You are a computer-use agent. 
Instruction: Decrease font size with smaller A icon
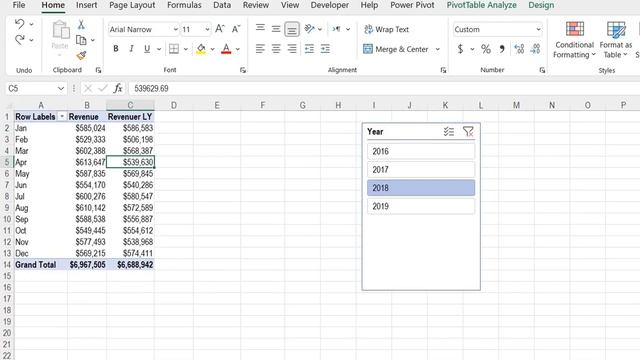click(236, 29)
